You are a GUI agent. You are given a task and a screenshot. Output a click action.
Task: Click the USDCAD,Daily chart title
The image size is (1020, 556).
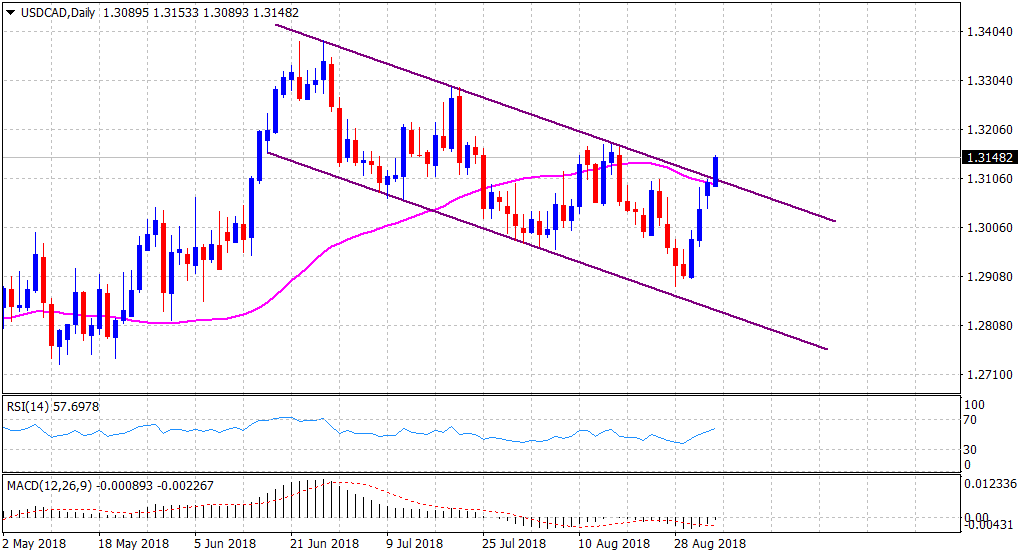[48, 12]
